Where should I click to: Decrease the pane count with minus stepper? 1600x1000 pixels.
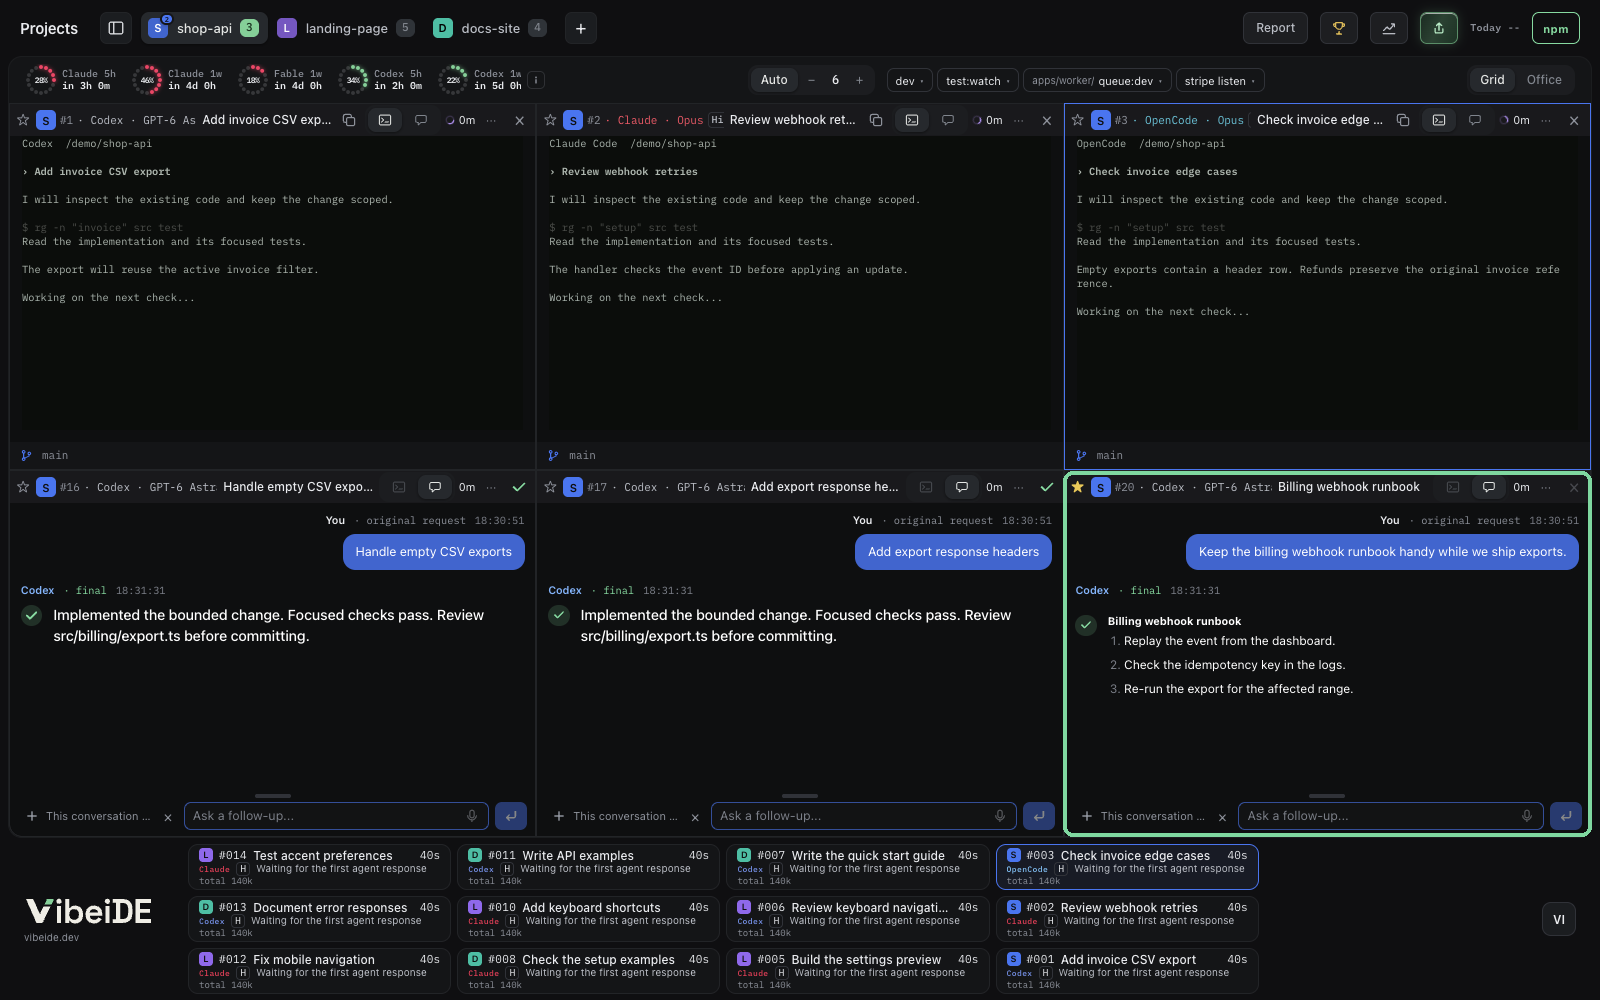pos(811,80)
